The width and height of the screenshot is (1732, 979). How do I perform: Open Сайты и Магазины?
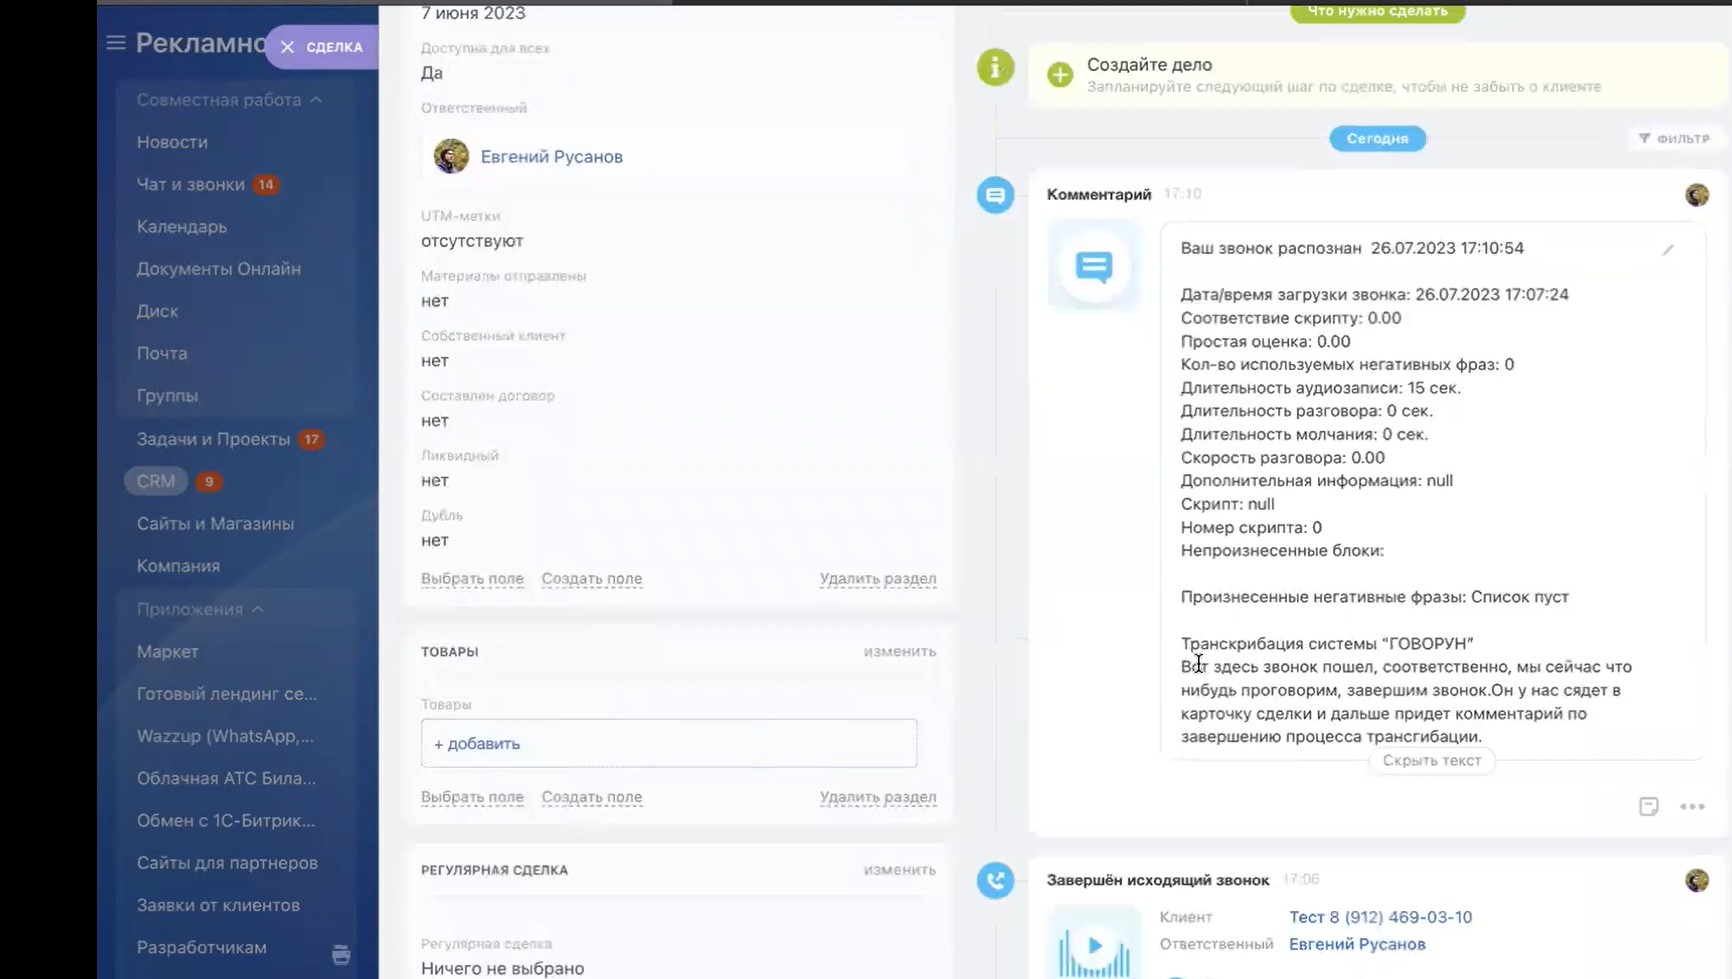point(215,524)
